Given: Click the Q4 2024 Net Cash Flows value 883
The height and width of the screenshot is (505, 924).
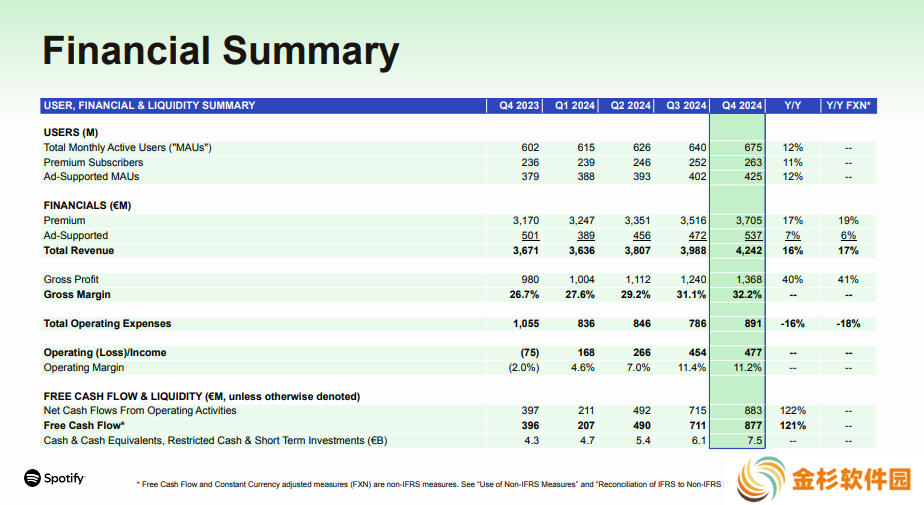Looking at the screenshot, I should (753, 411).
